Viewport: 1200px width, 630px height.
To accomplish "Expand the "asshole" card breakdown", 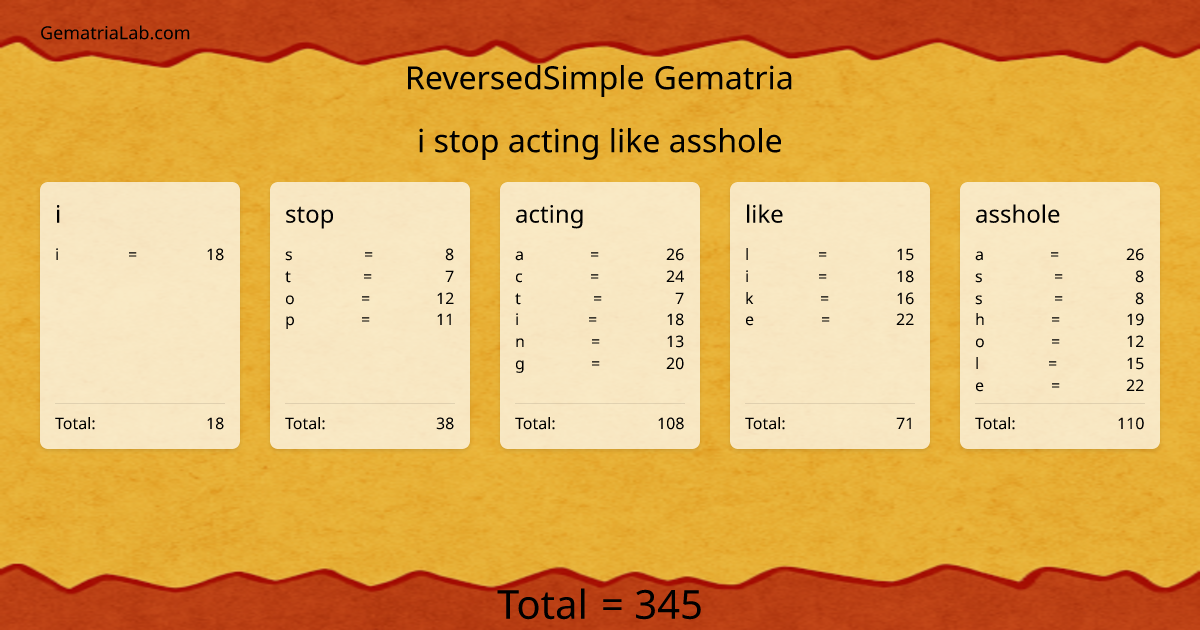I will click(x=1060, y=320).
